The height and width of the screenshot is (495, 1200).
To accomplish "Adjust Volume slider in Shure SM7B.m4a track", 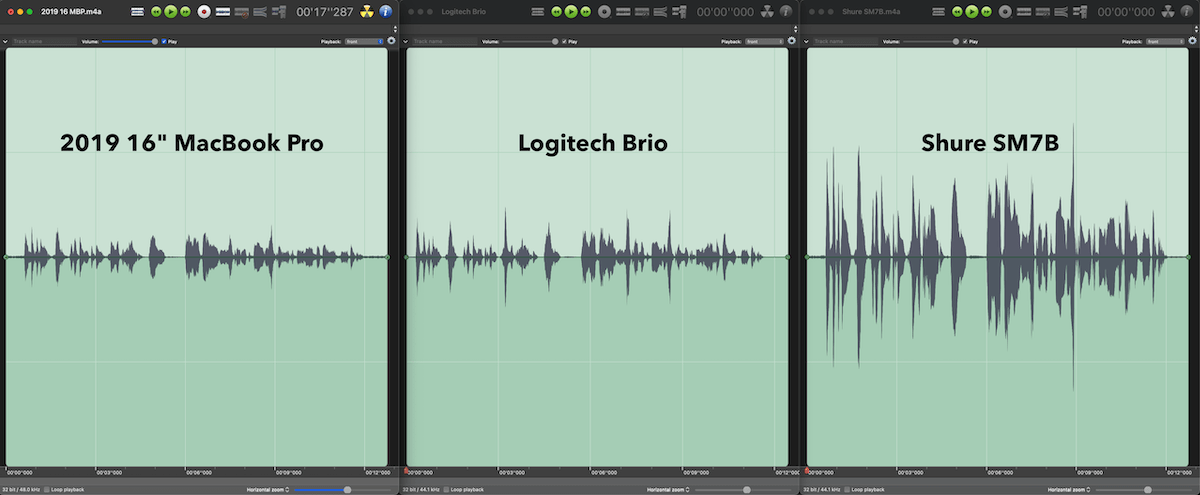I will tap(931, 42).
